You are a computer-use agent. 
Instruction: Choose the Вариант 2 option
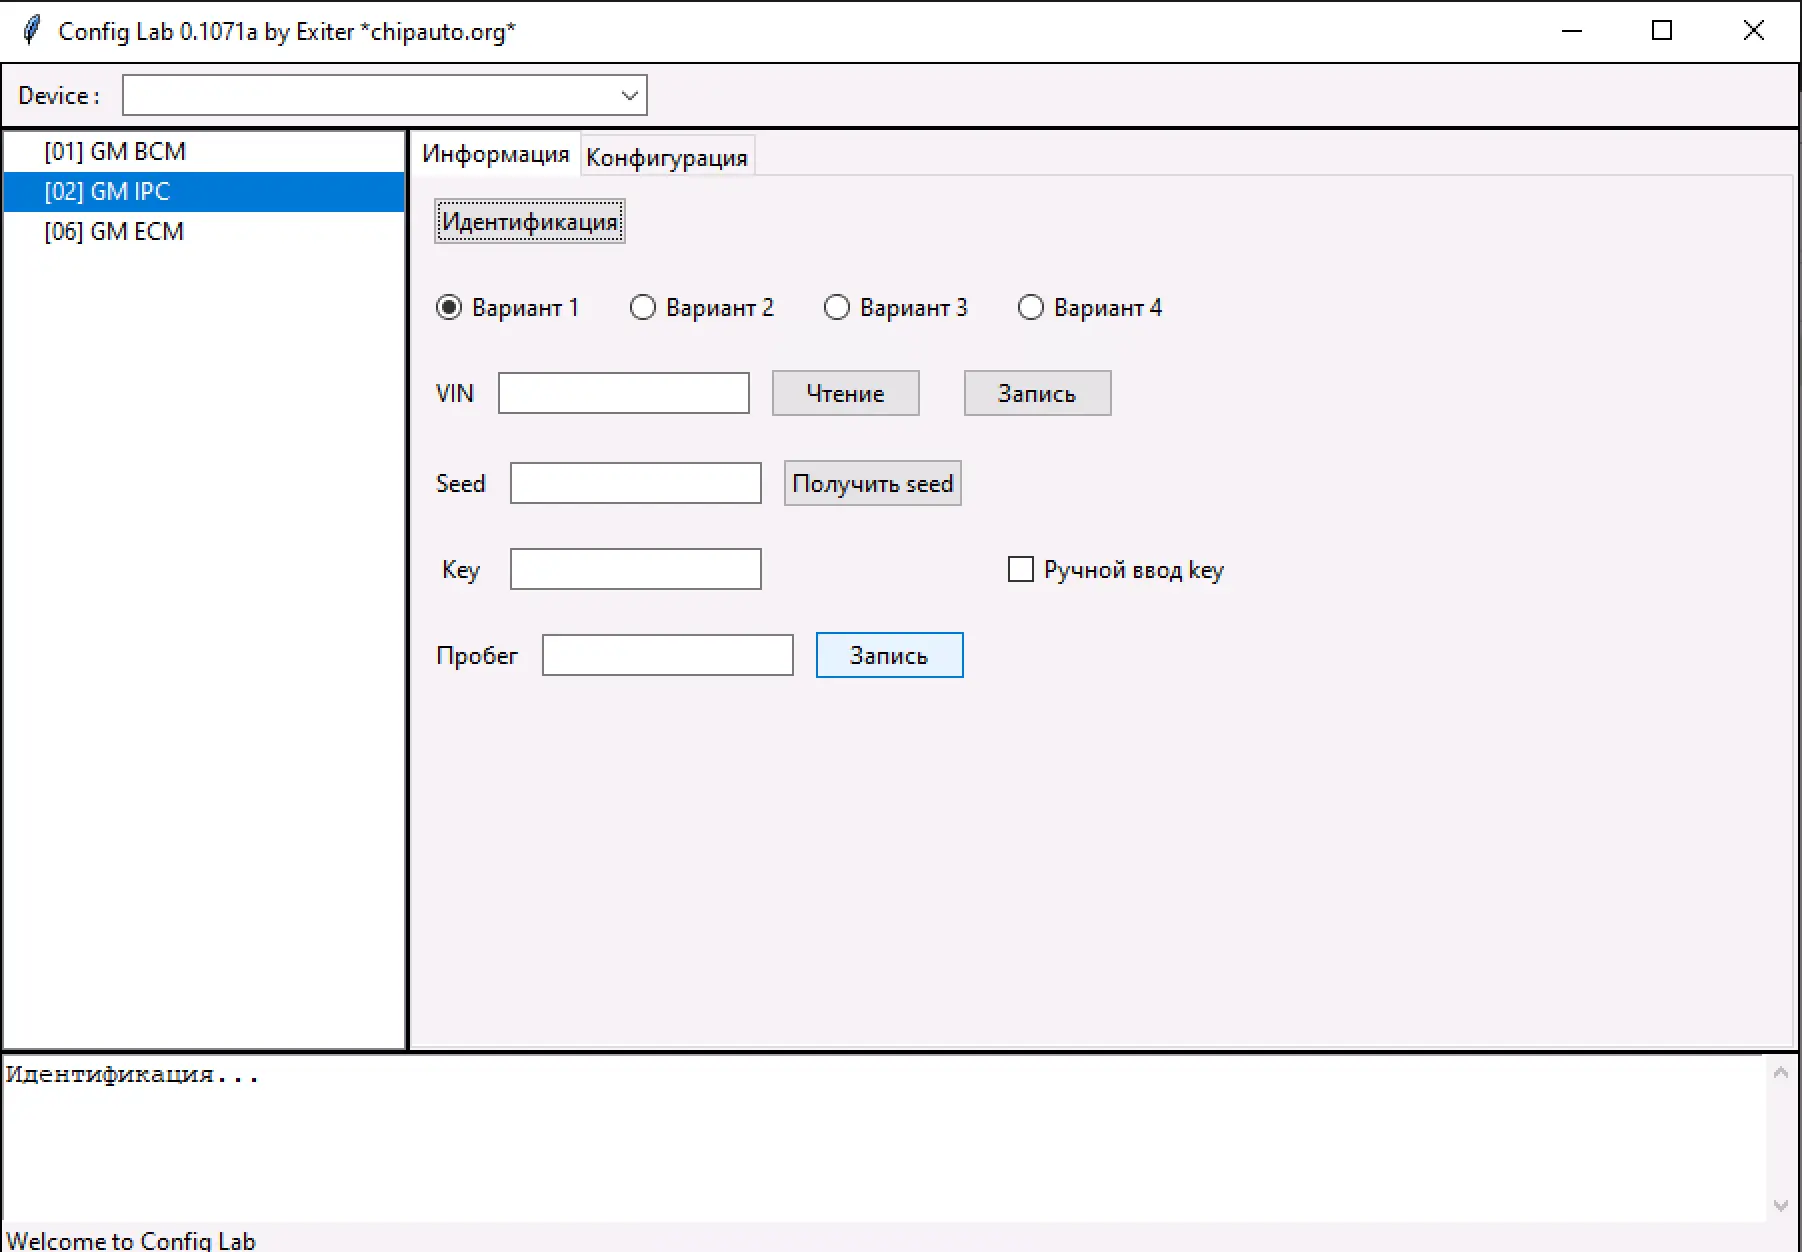[x=643, y=308]
